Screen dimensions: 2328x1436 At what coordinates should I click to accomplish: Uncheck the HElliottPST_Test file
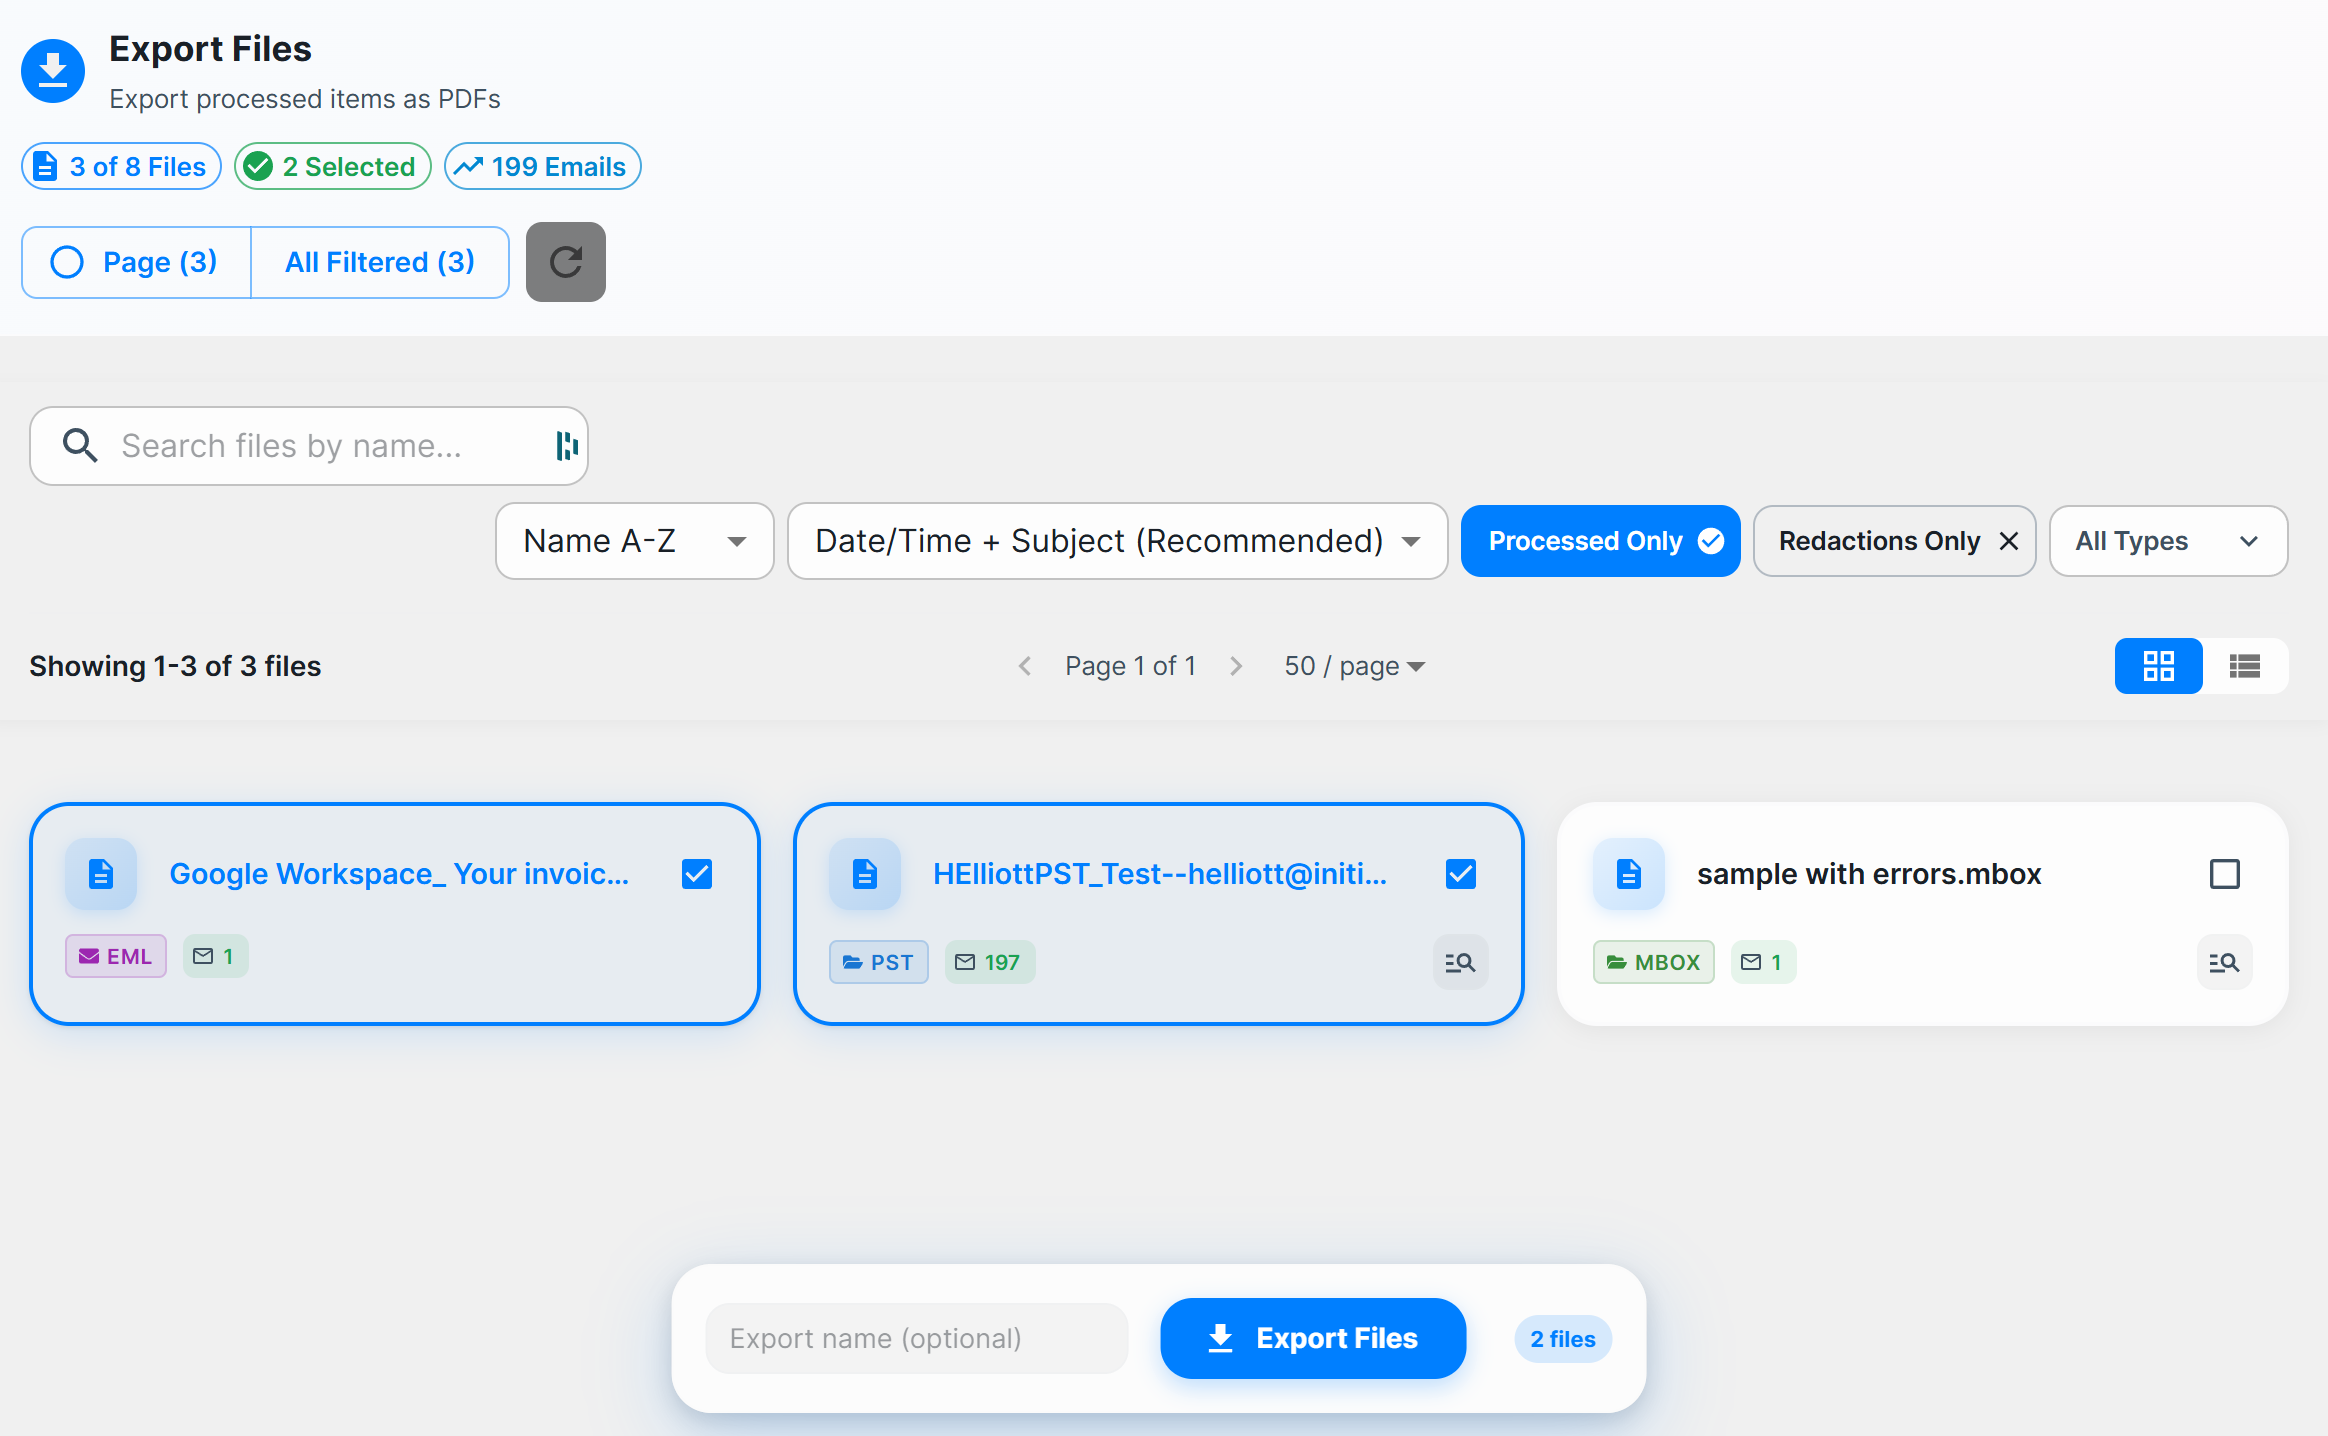pyautogui.click(x=1461, y=874)
